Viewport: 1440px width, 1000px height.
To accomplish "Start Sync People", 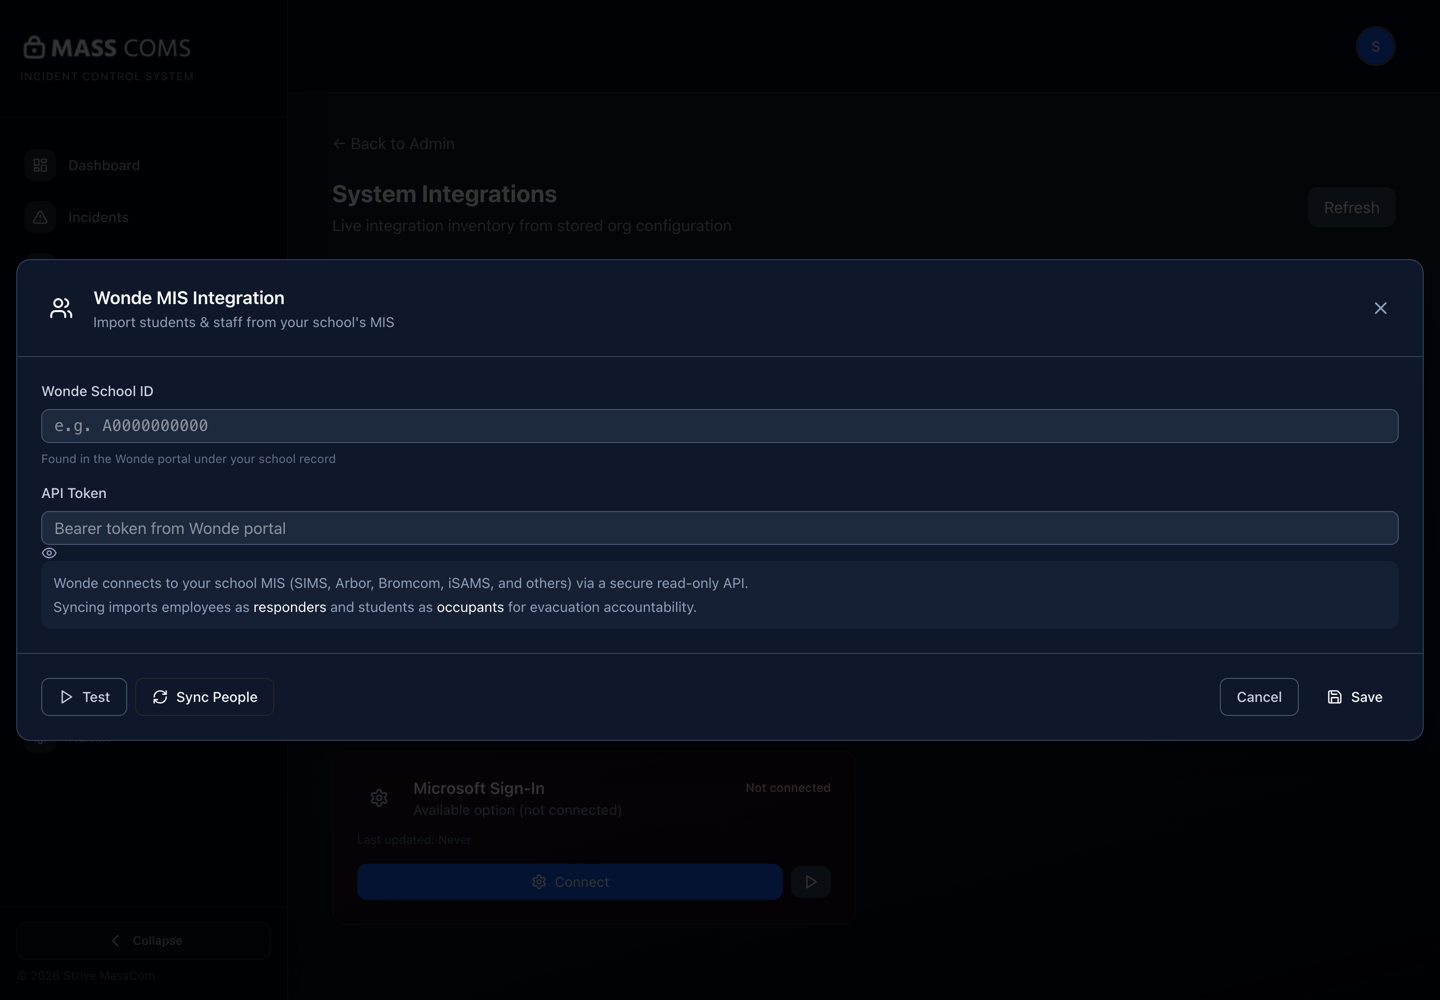I will click(x=204, y=697).
